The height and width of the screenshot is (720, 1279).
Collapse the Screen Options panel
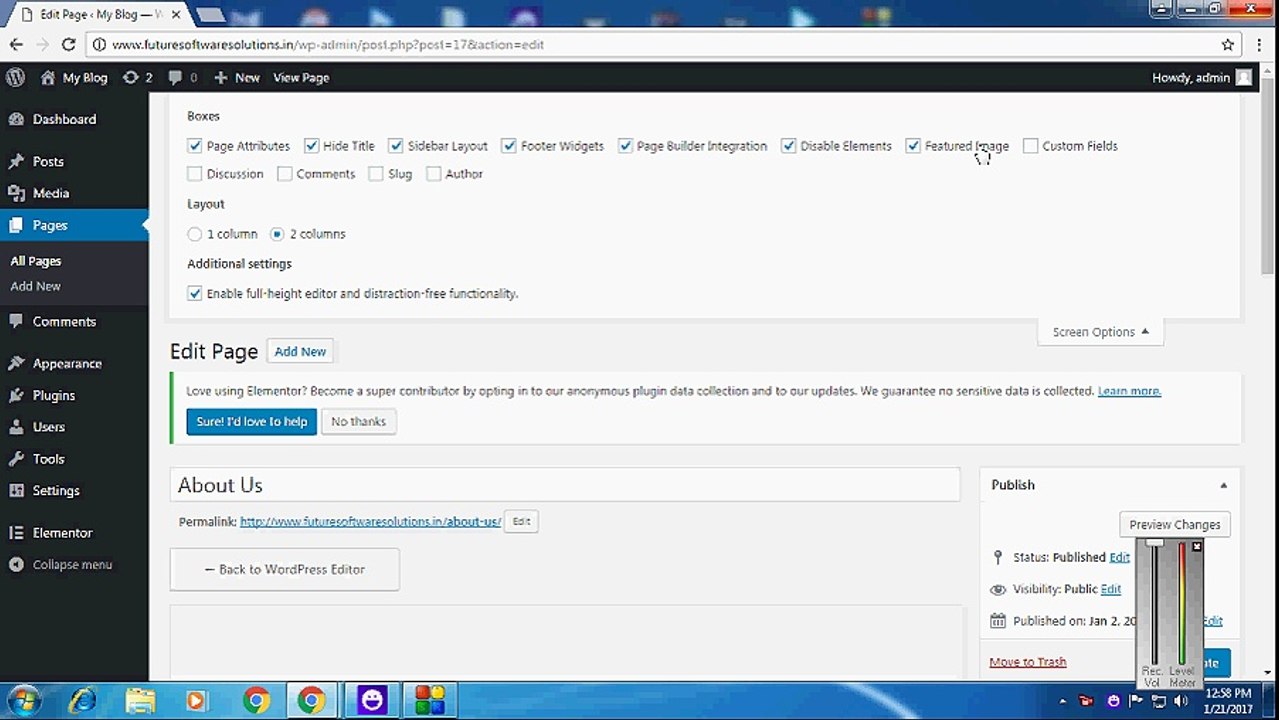(1100, 332)
